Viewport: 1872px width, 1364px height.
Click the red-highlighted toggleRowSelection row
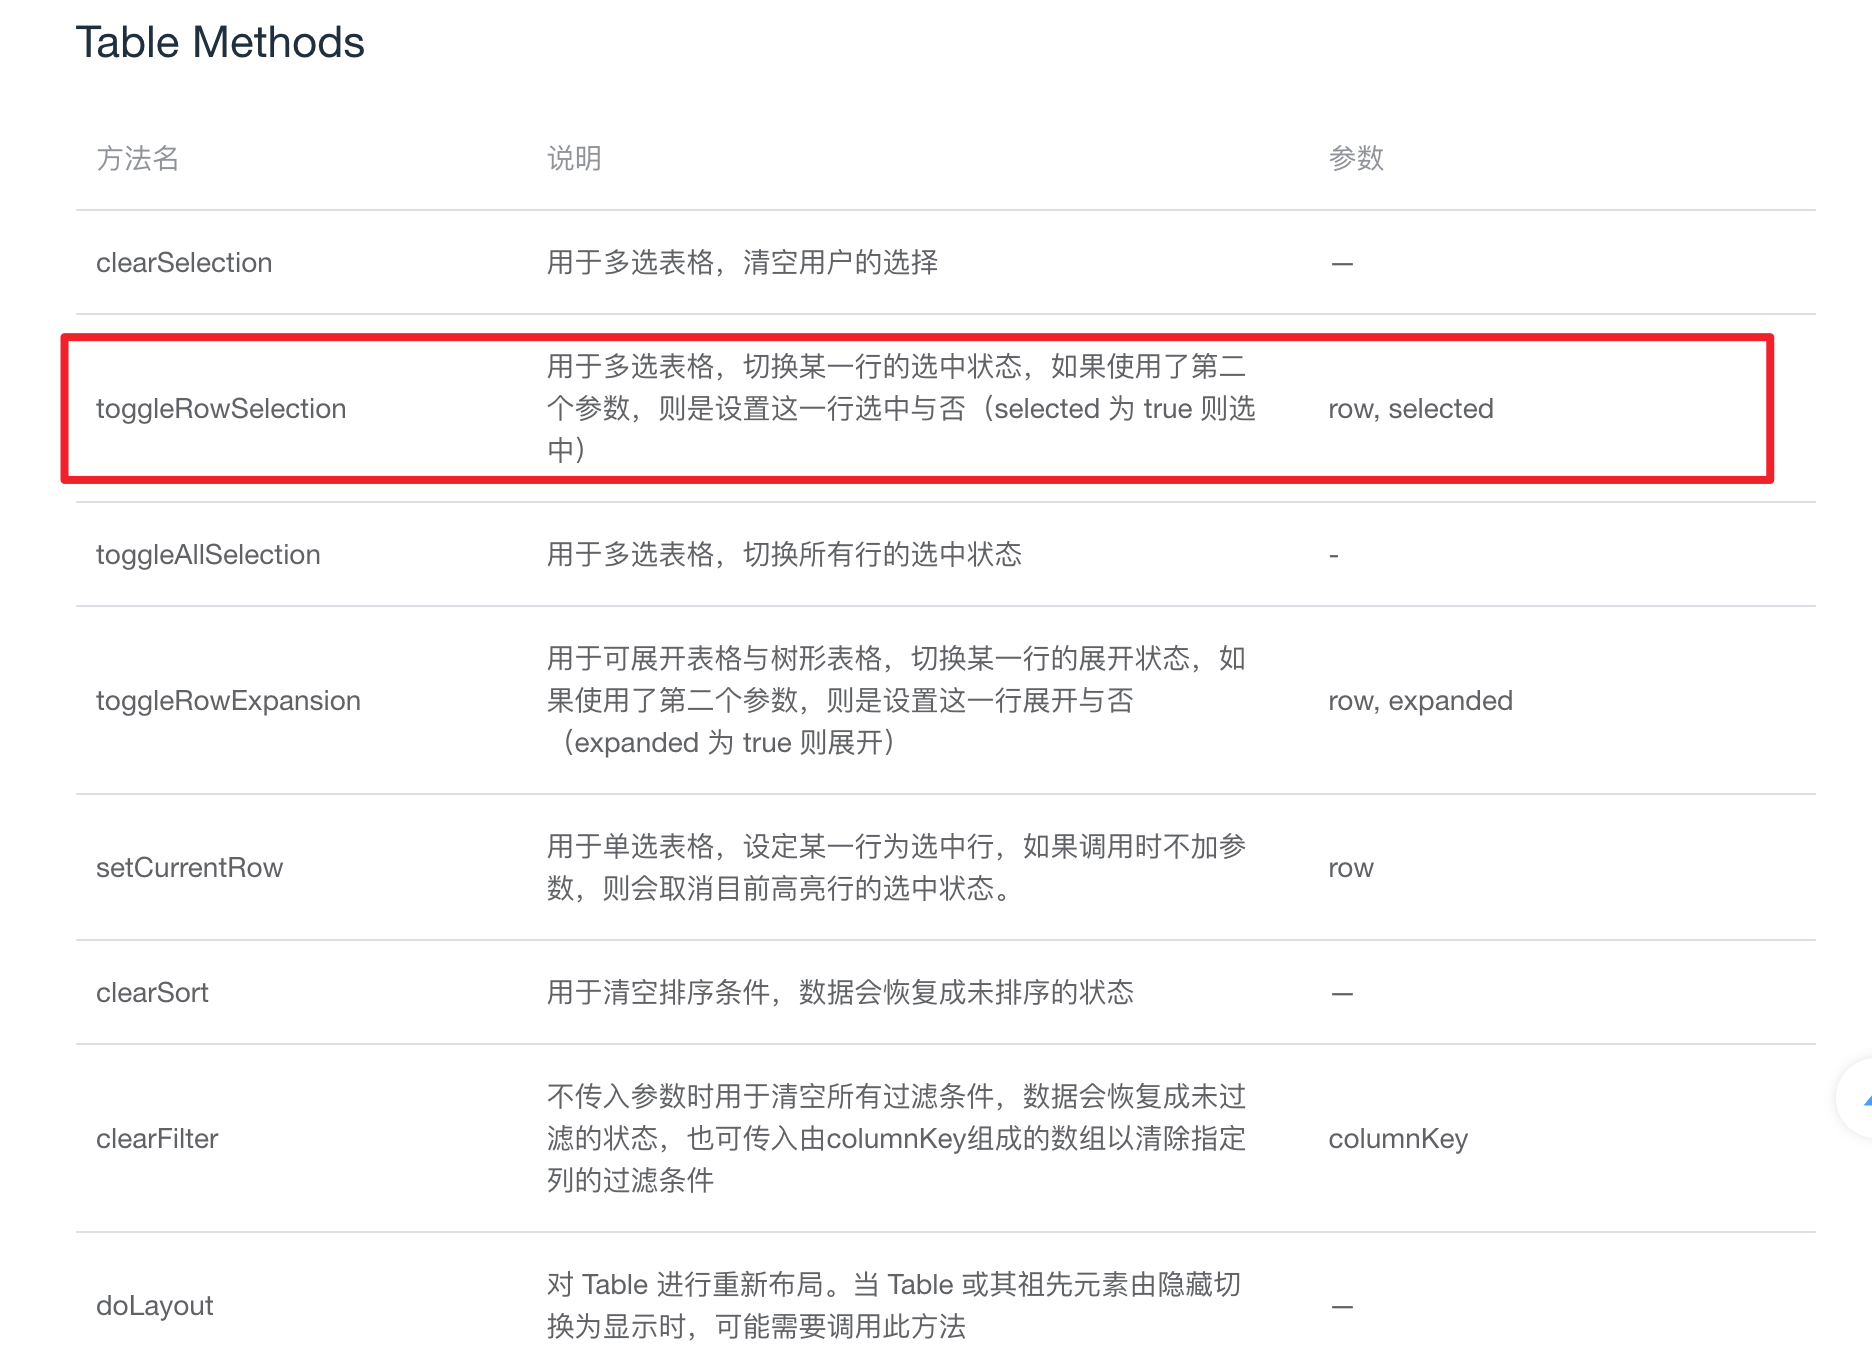coord(915,408)
